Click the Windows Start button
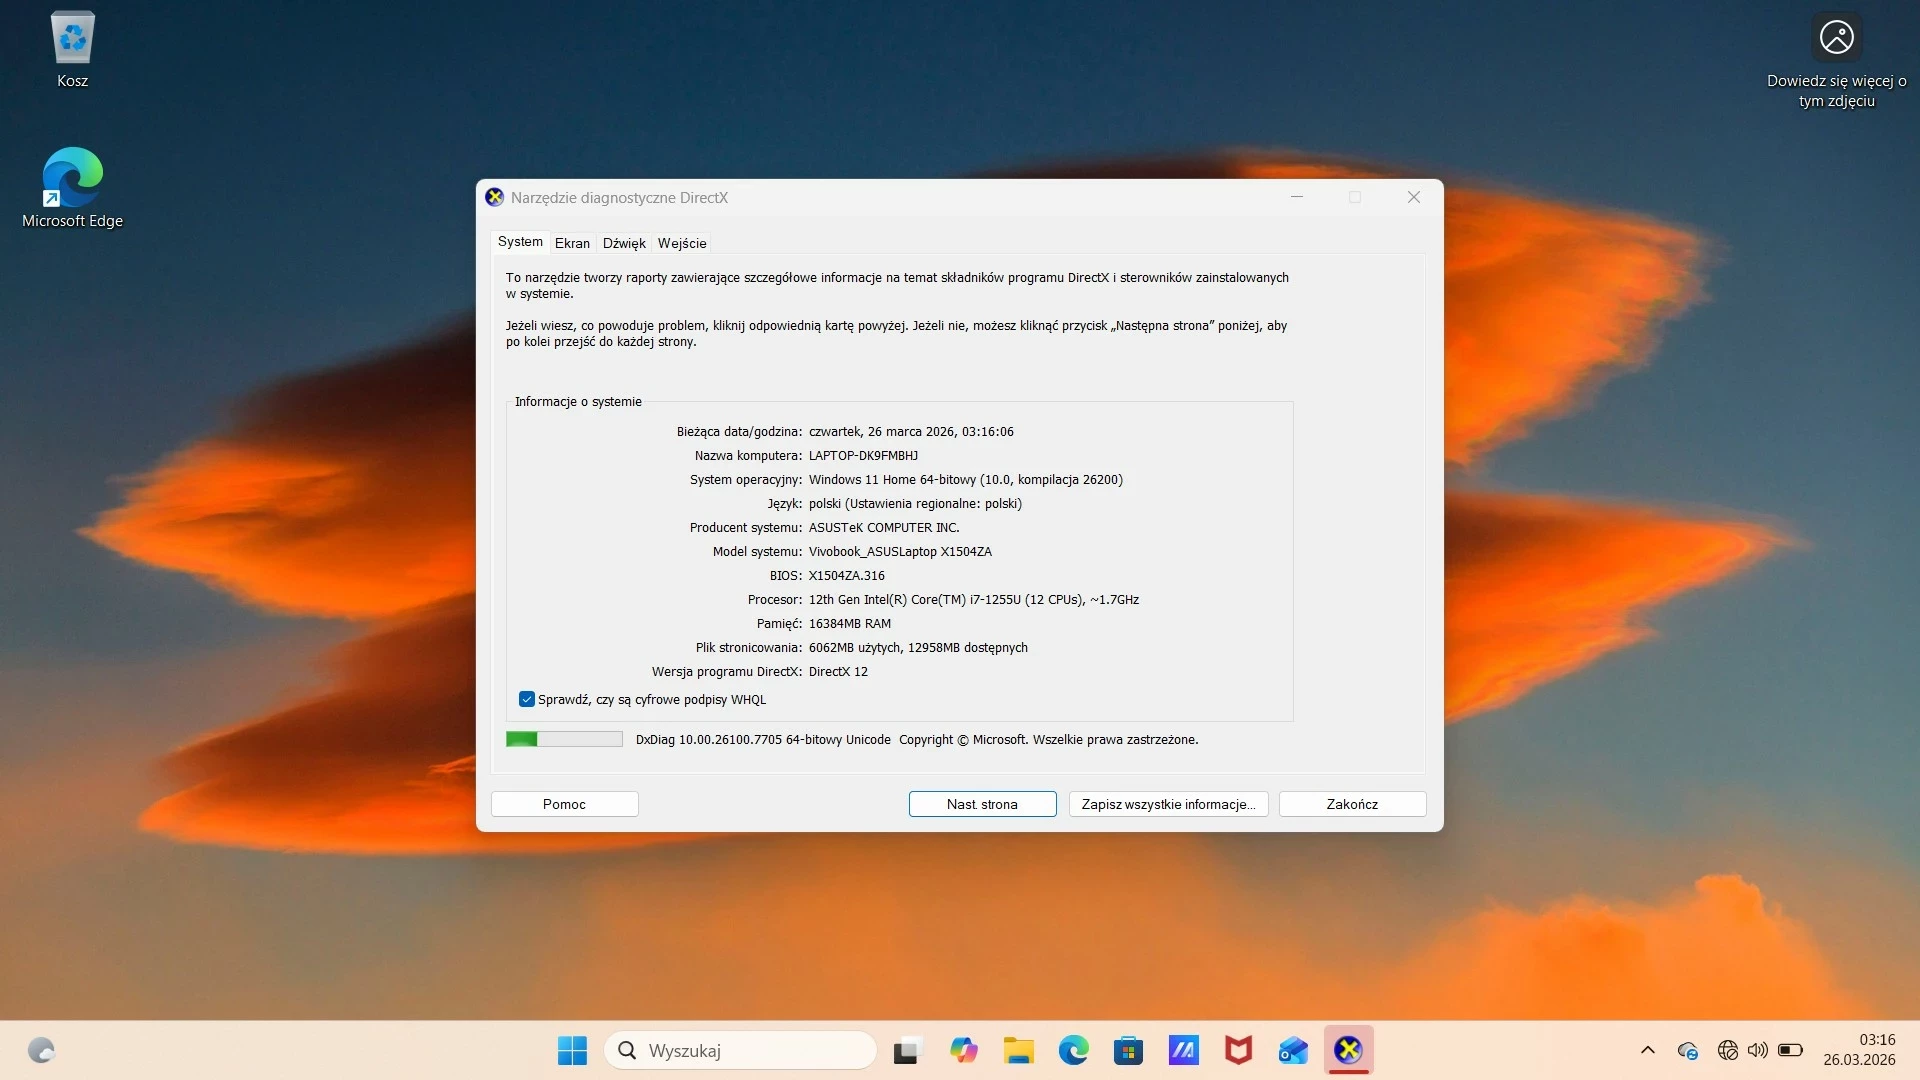 pos(572,1050)
